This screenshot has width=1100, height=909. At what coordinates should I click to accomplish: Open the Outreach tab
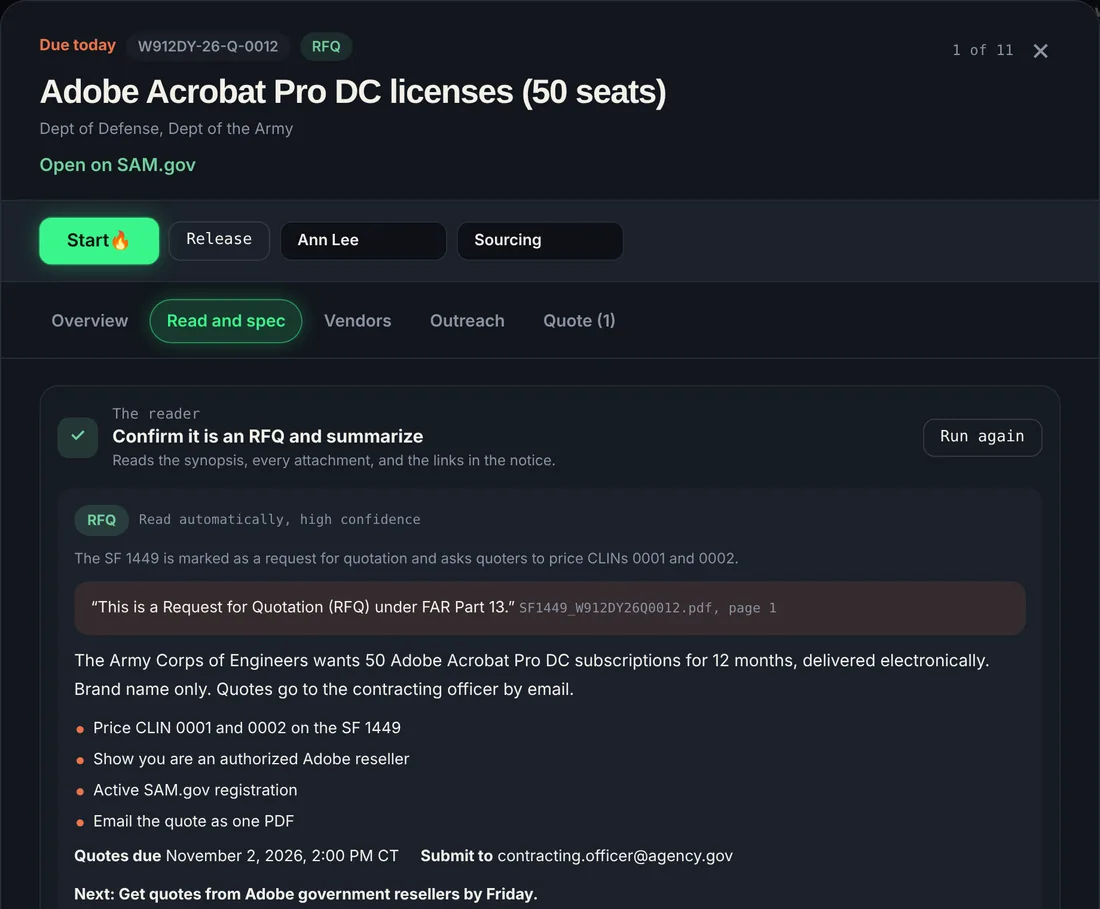pyautogui.click(x=467, y=321)
